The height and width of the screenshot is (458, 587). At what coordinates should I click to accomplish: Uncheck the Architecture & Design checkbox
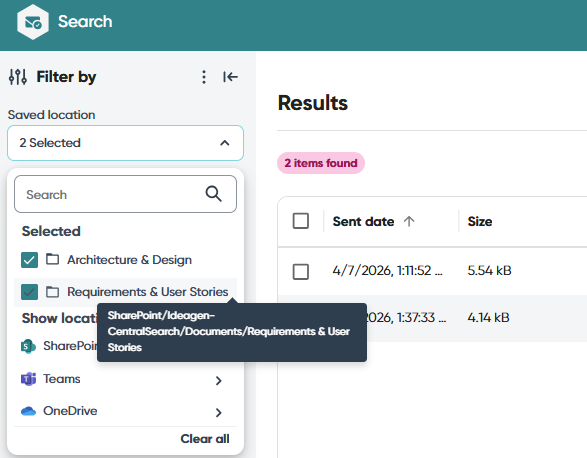(30, 260)
